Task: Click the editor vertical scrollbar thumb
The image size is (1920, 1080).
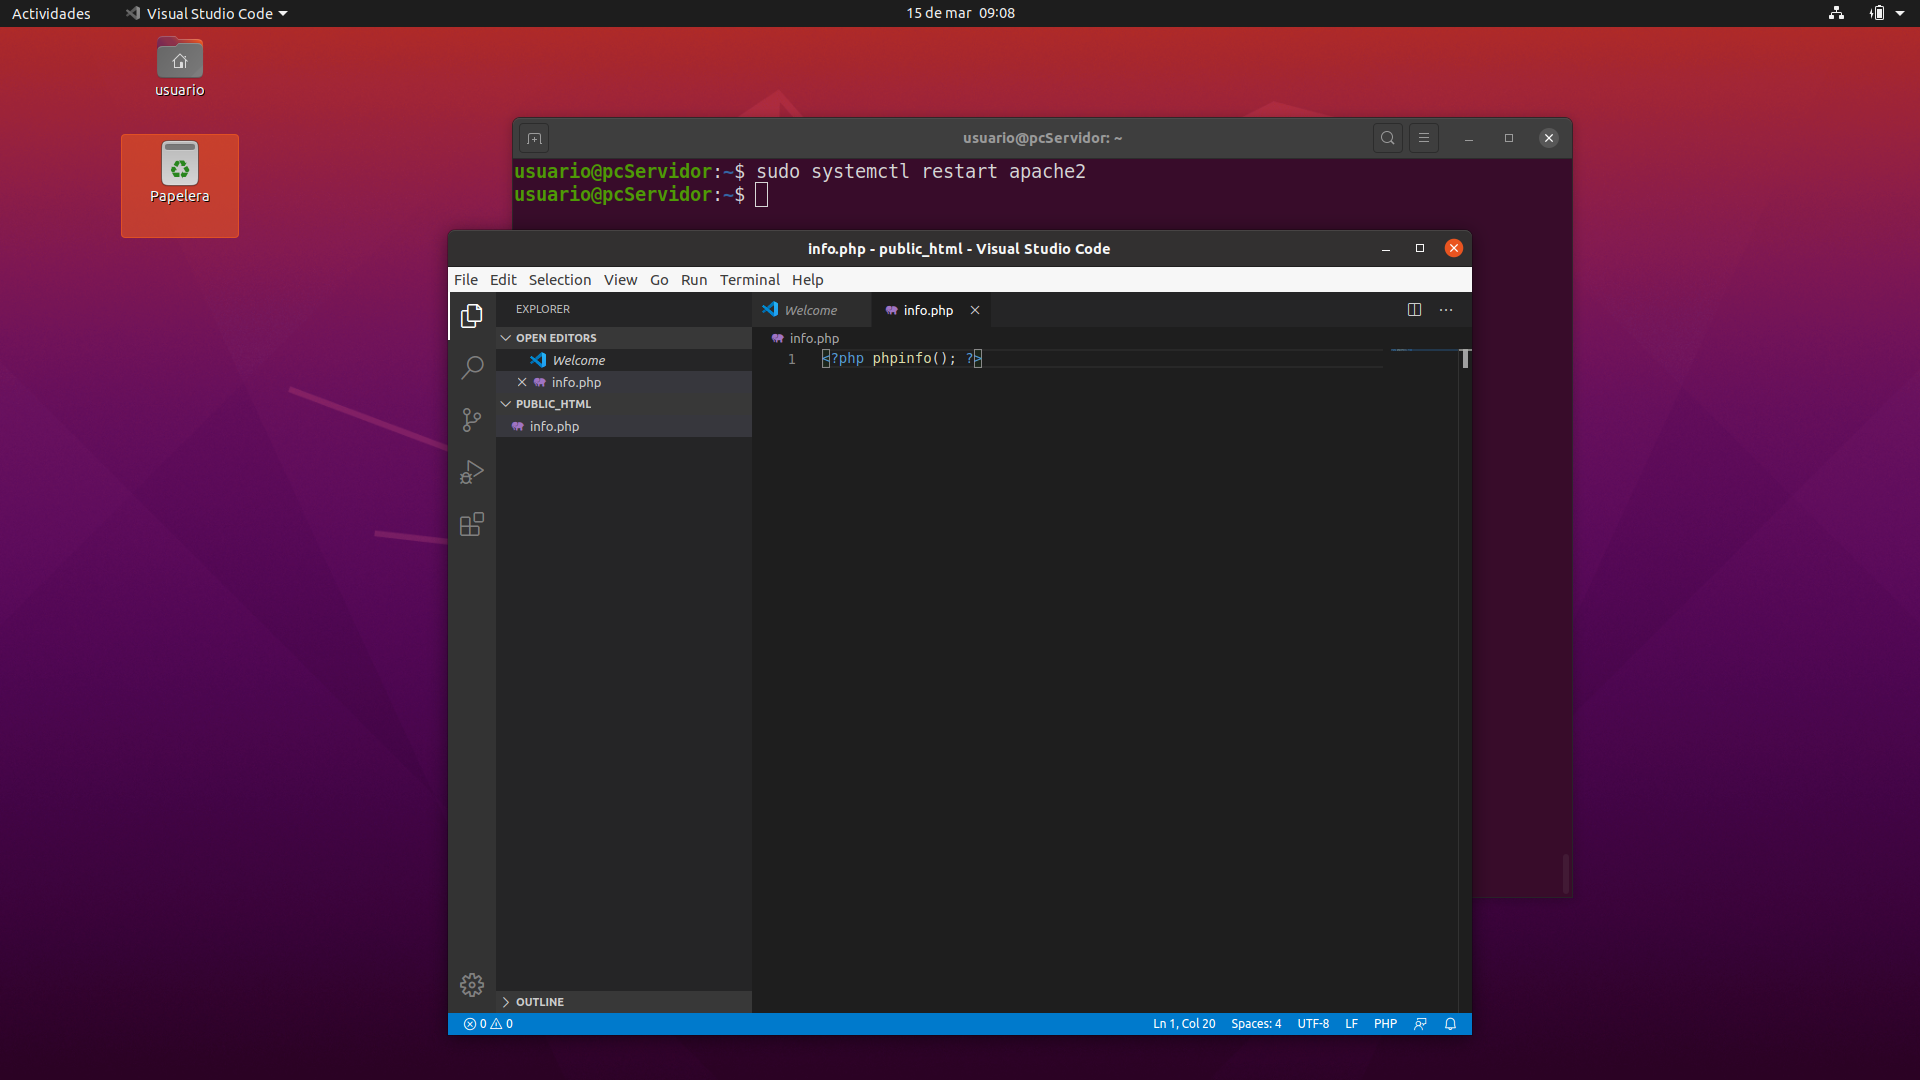Action: coord(1465,358)
